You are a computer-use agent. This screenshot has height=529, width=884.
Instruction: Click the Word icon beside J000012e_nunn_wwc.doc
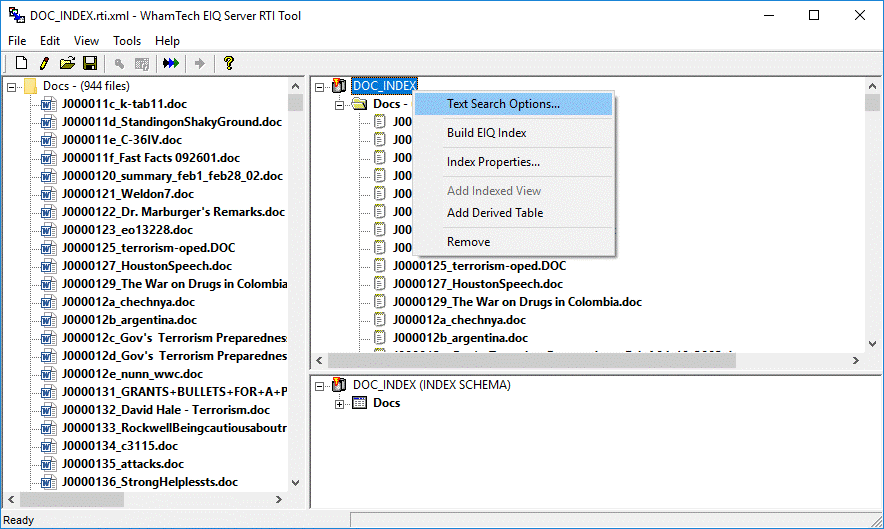coord(49,374)
